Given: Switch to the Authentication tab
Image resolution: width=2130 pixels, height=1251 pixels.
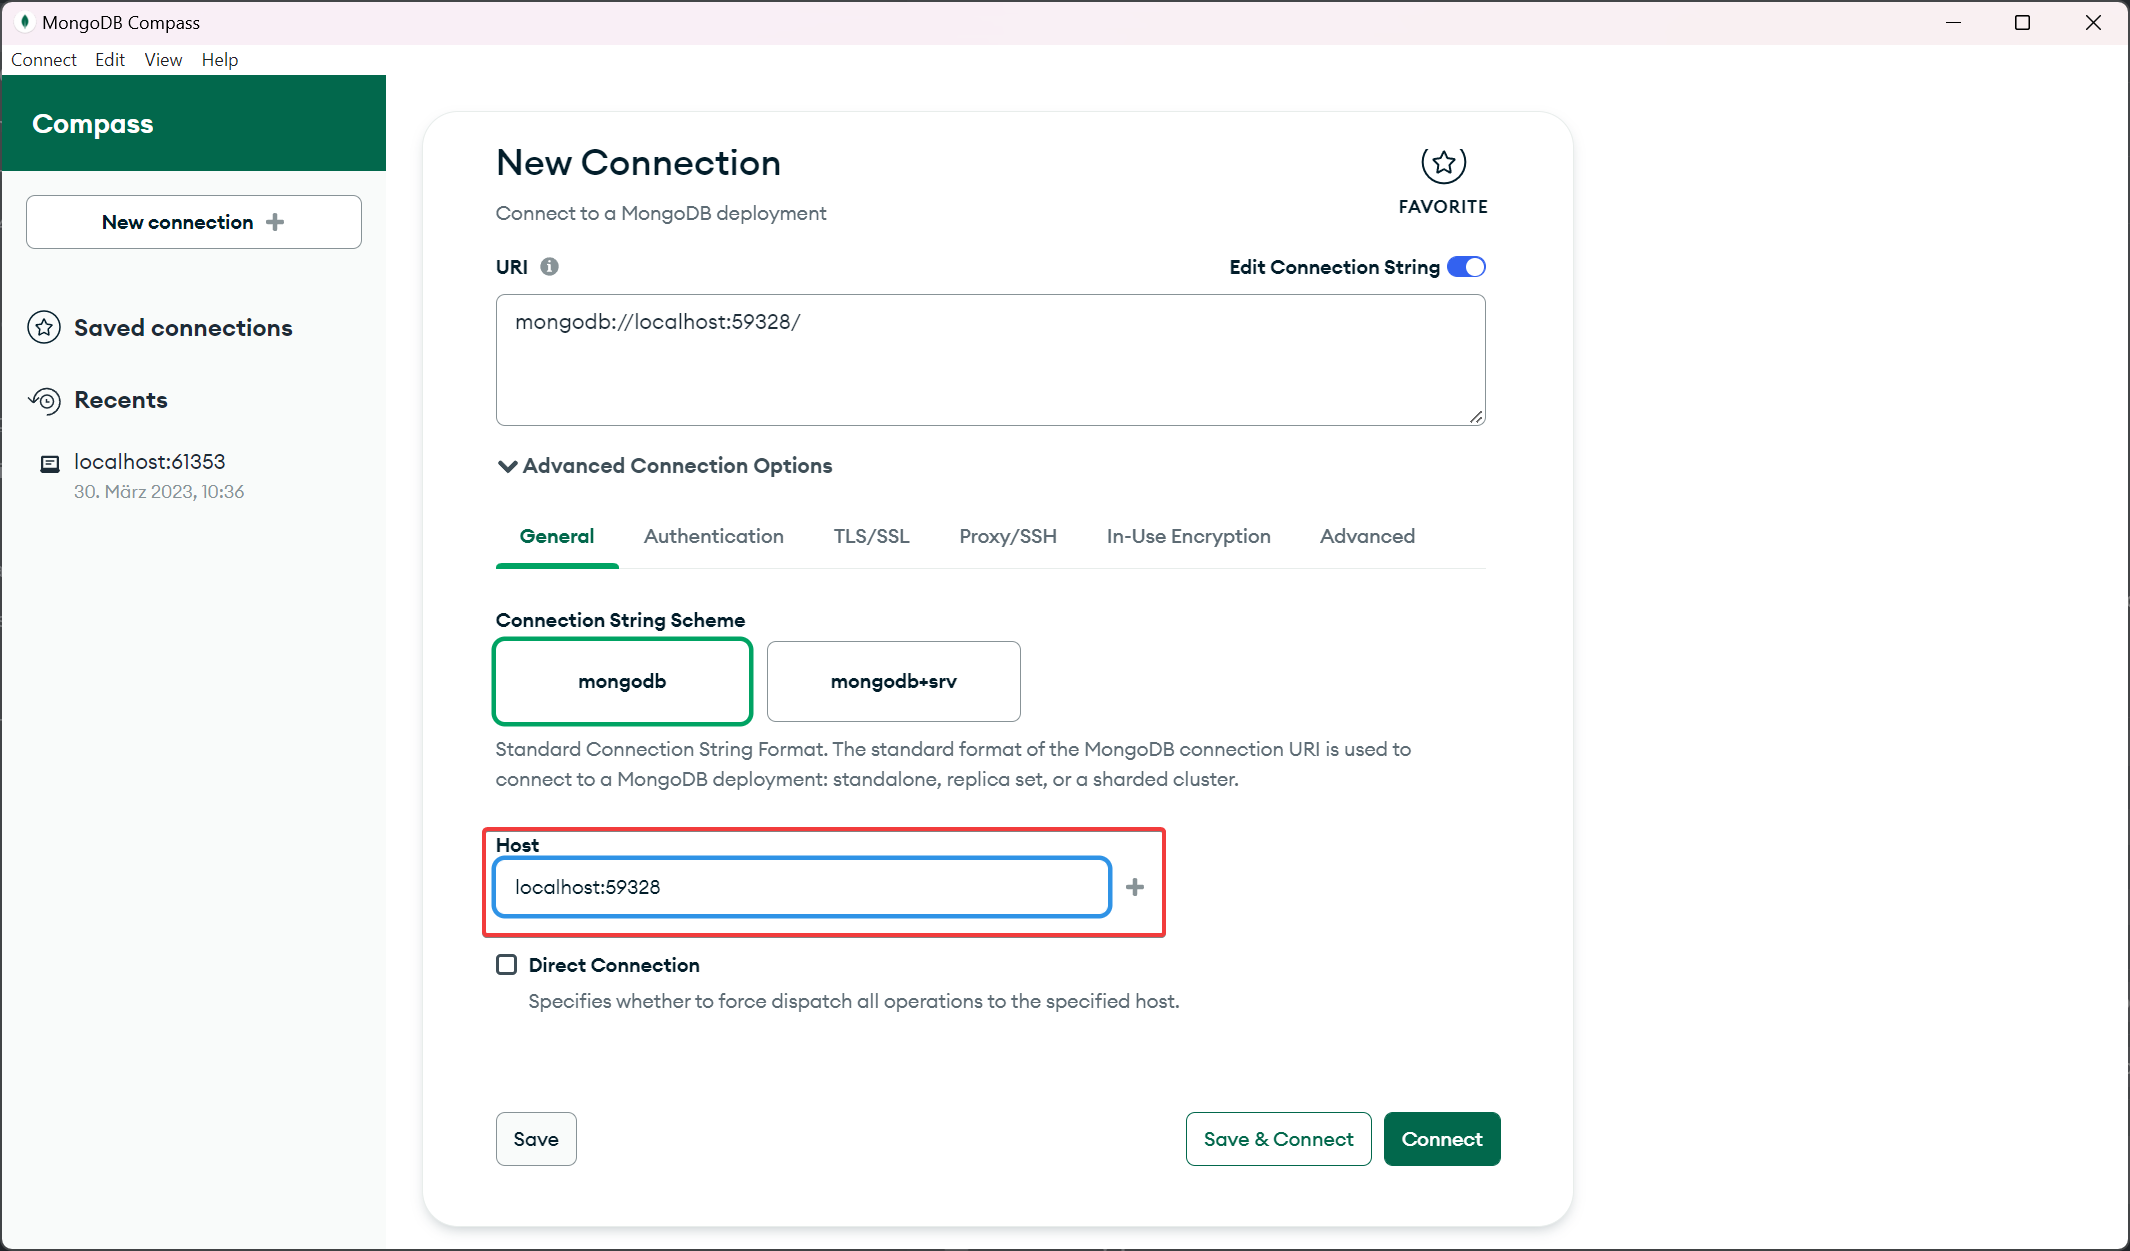Looking at the screenshot, I should (713, 536).
